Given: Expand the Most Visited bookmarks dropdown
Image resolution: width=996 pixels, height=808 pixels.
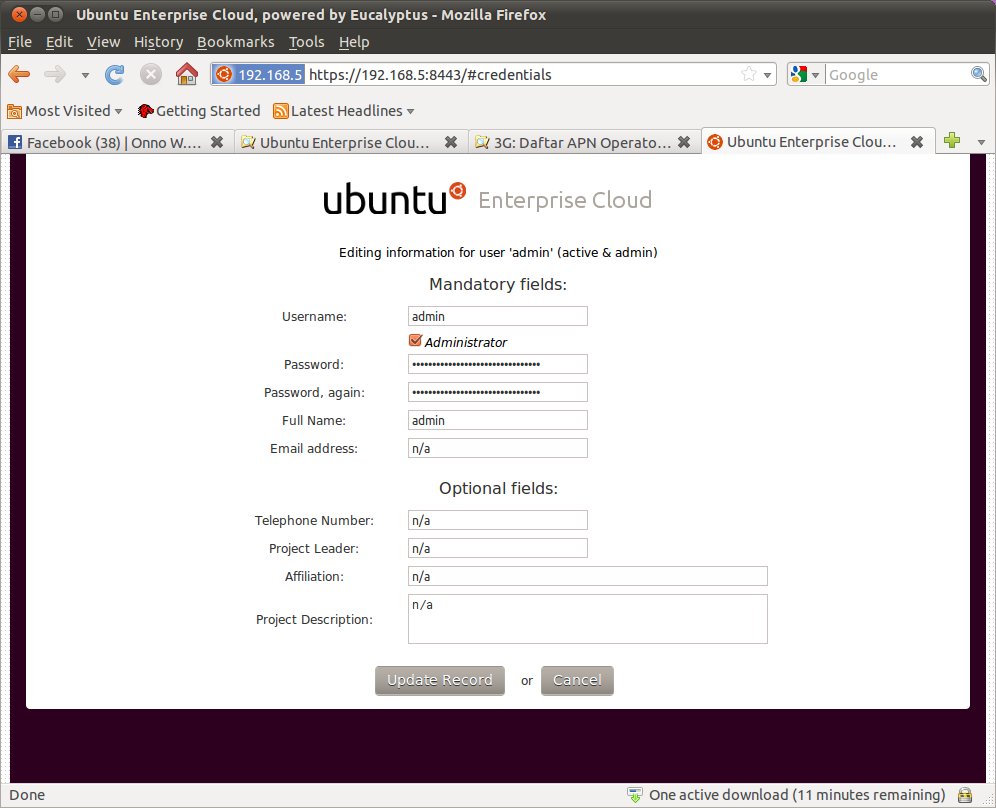Looking at the screenshot, I should coord(65,111).
